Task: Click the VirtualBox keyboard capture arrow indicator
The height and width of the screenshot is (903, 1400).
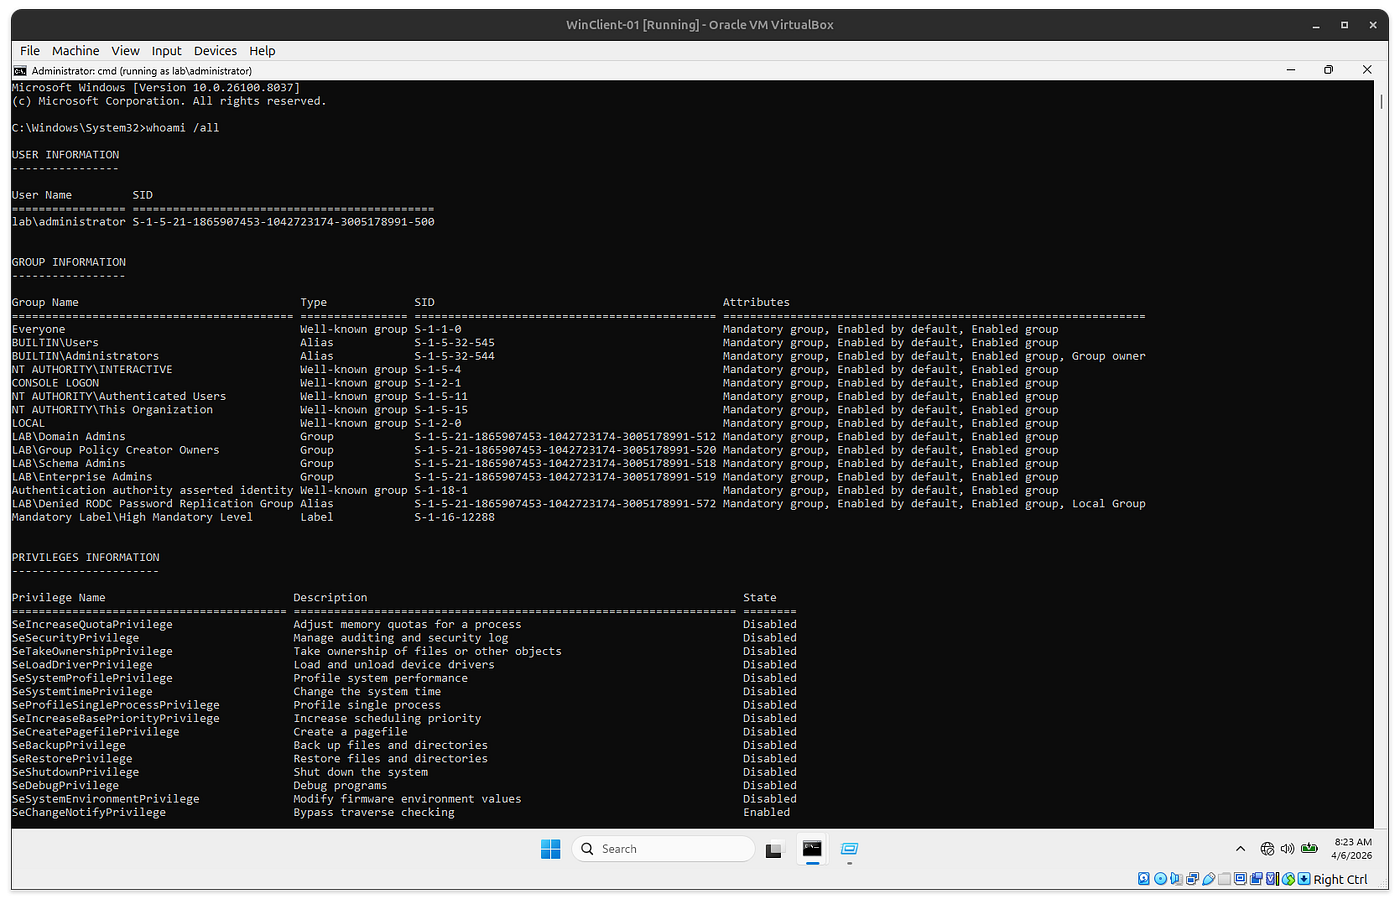Action: 1304,879
